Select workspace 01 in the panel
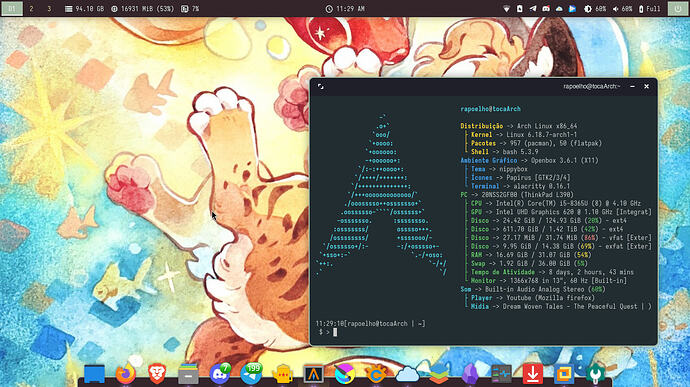This screenshot has height=387, width=690. (12, 8)
